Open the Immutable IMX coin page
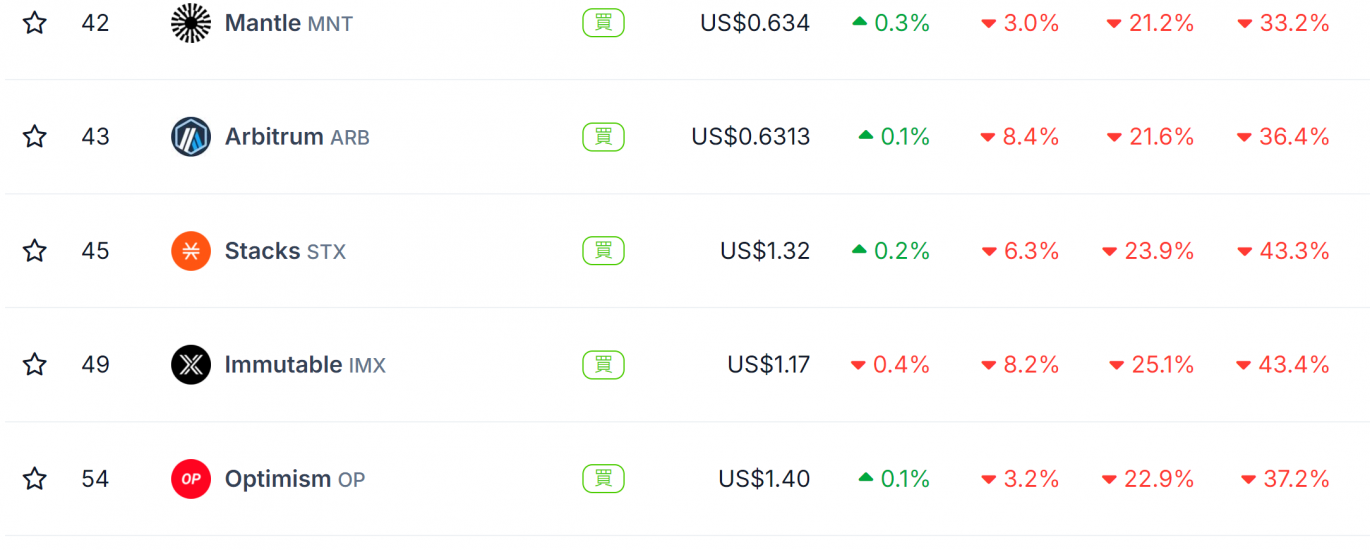Image resolution: width=1370 pixels, height=550 pixels. tap(305, 365)
